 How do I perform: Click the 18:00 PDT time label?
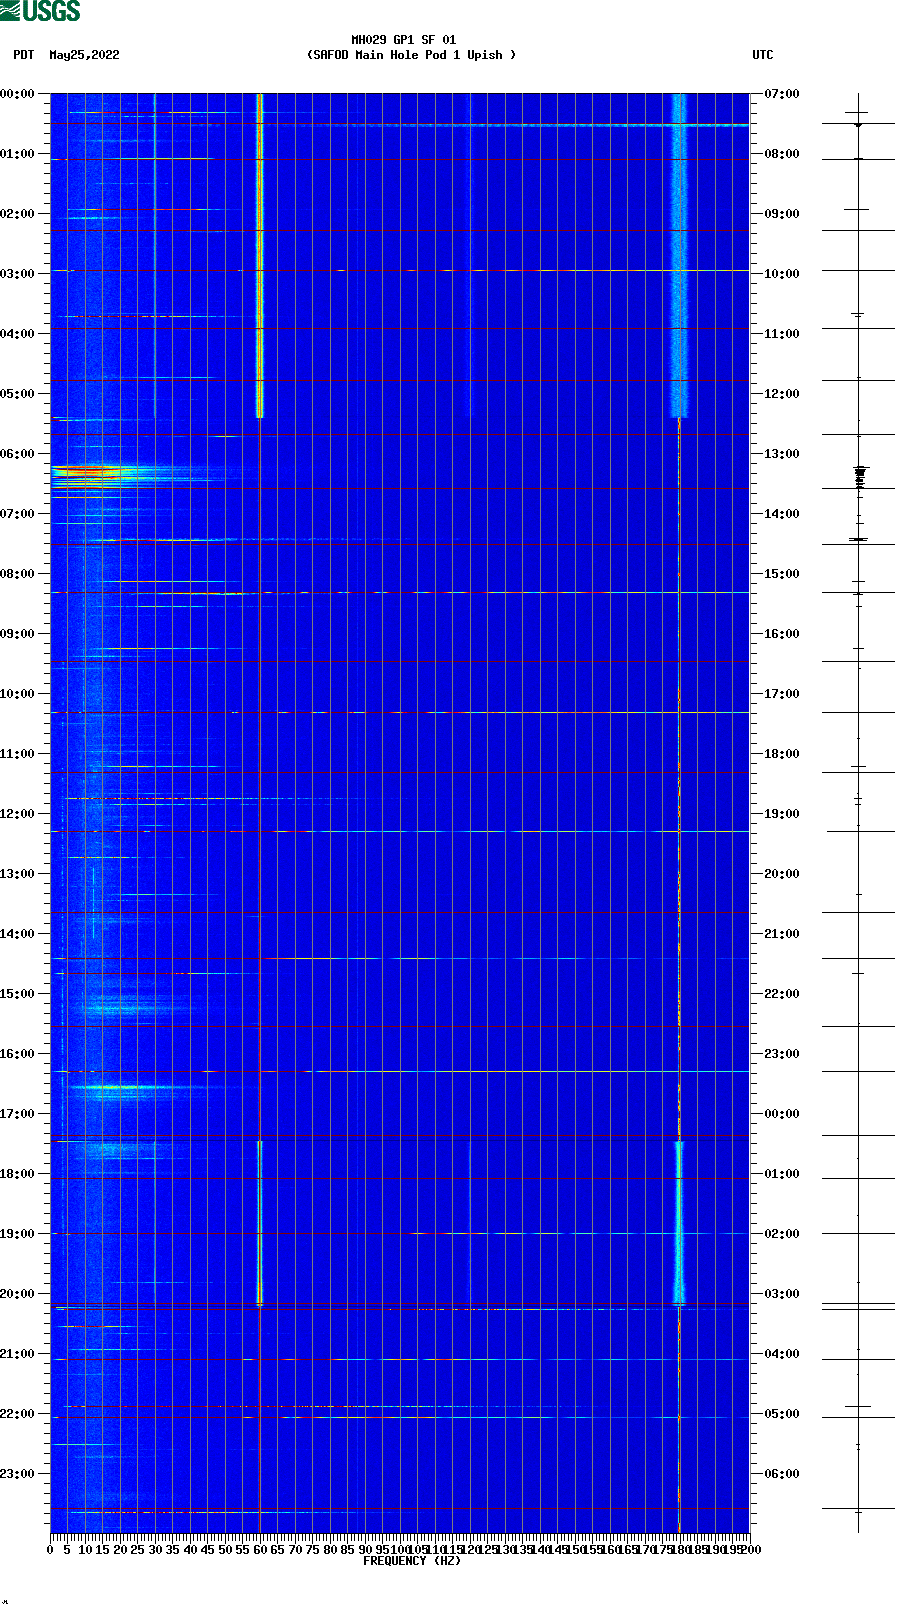[18, 1174]
